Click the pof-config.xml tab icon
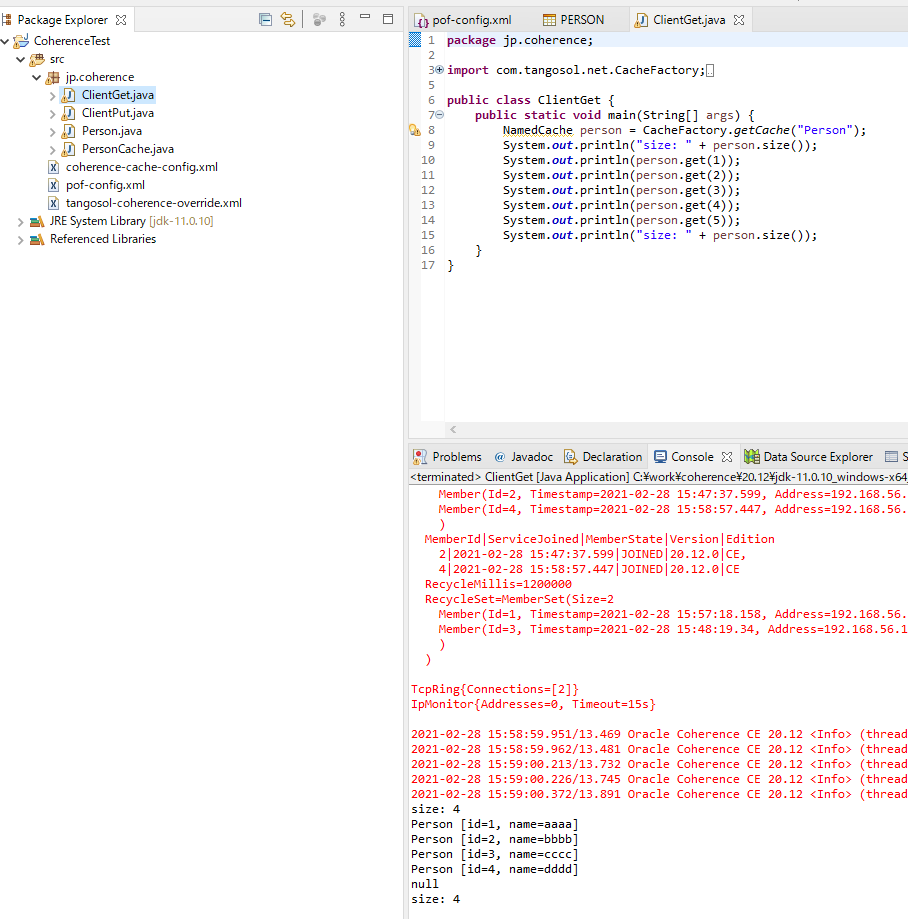 click(421, 21)
